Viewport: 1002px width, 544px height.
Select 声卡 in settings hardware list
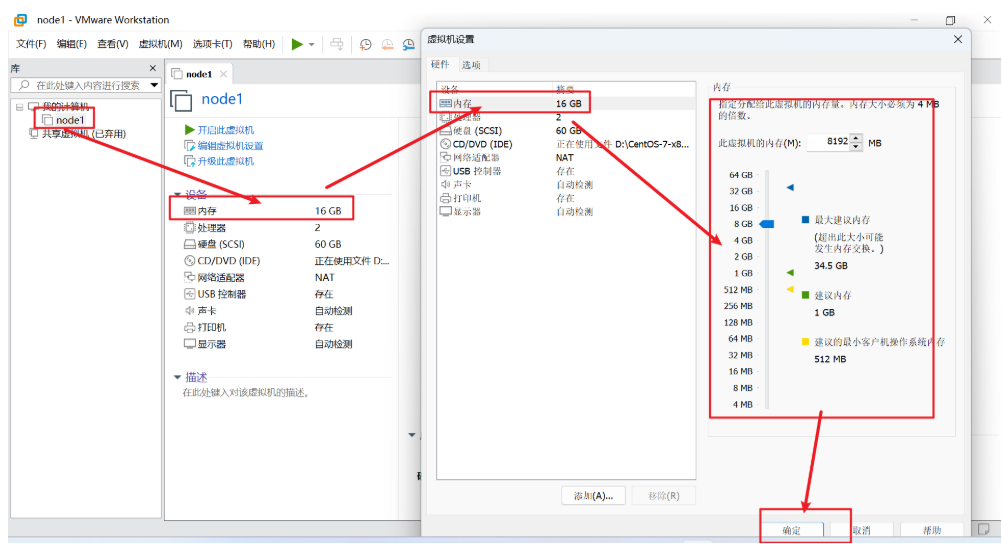pyautogui.click(x=566, y=185)
